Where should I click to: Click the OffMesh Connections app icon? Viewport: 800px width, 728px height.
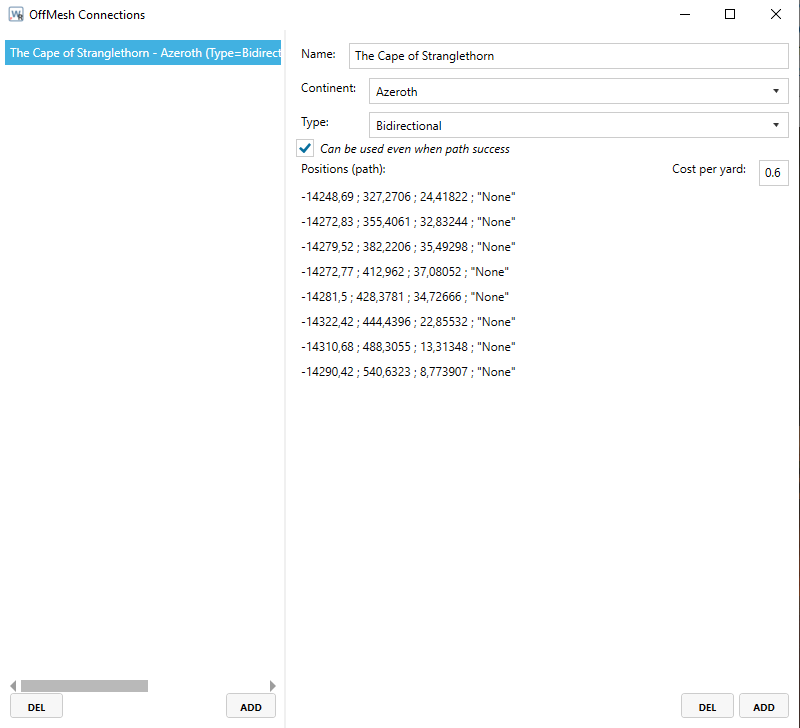point(16,15)
